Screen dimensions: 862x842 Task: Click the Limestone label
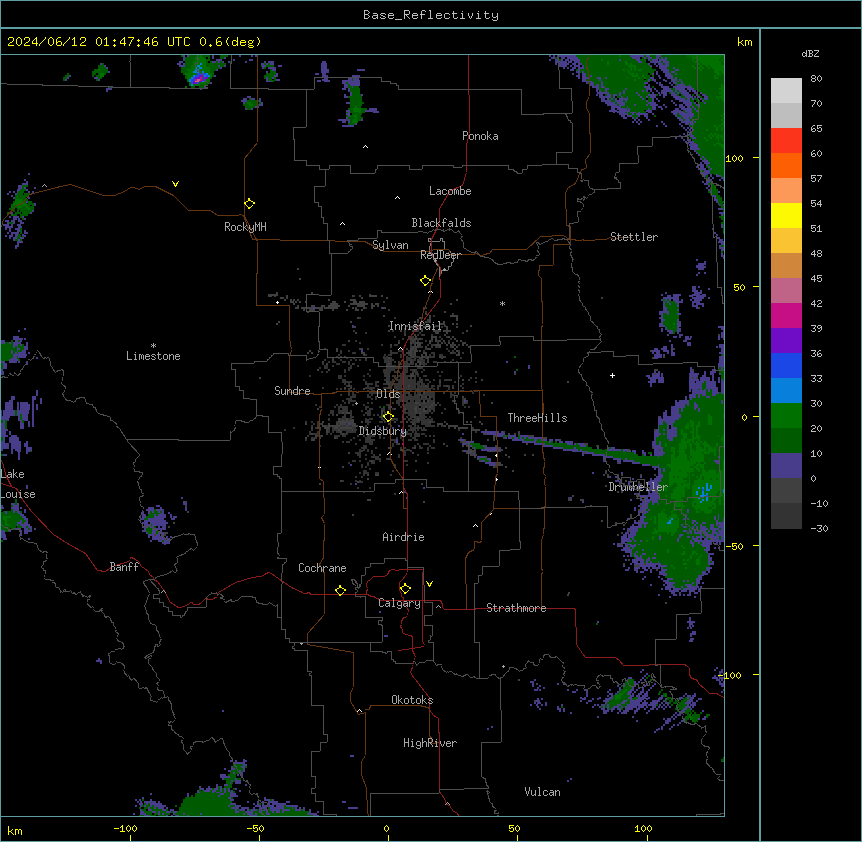[x=153, y=356]
